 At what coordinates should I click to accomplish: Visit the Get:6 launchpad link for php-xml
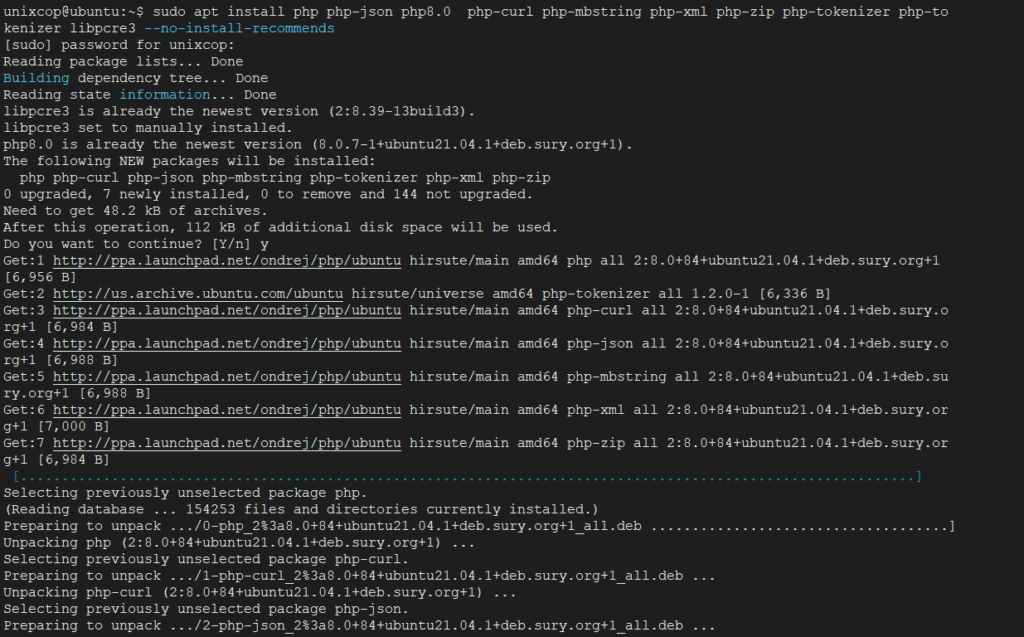[x=227, y=410]
